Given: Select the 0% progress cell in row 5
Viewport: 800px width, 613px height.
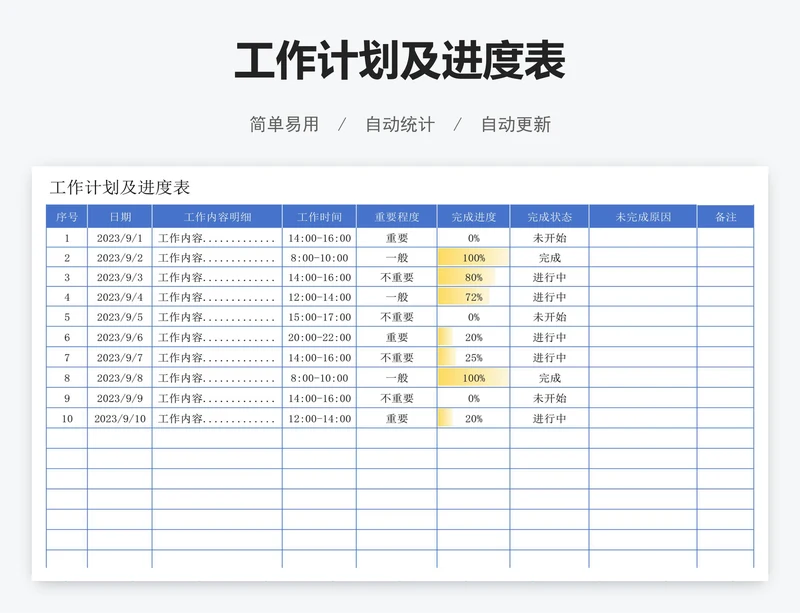Looking at the screenshot, I should click(x=473, y=317).
